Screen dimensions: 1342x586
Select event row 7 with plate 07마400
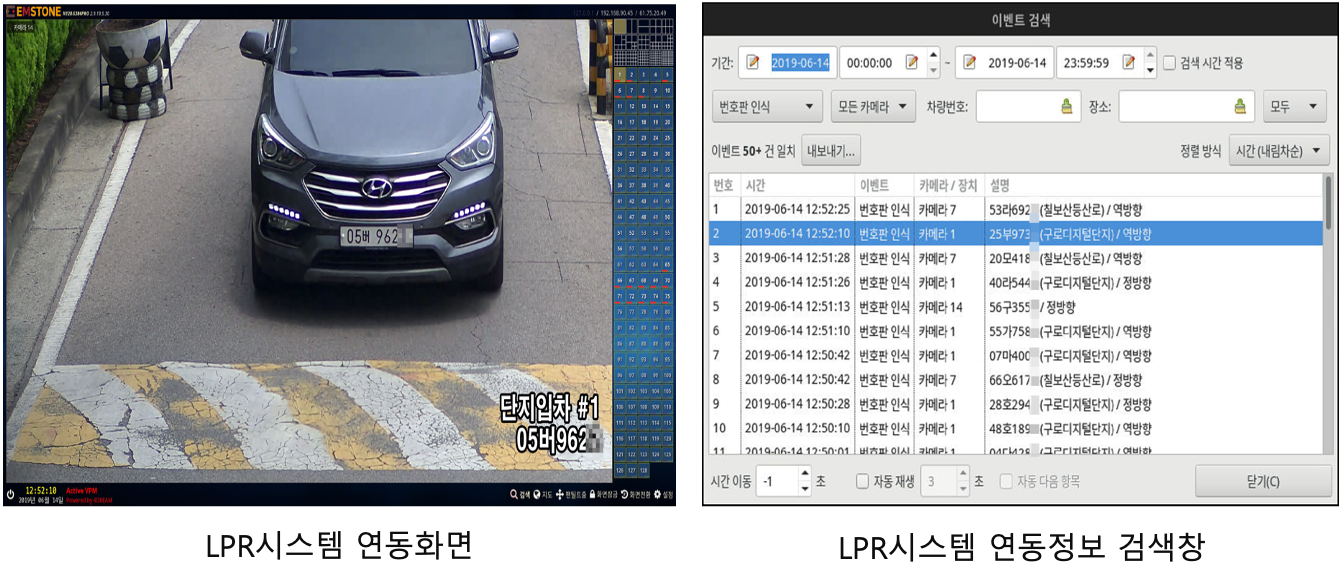point(1016,355)
